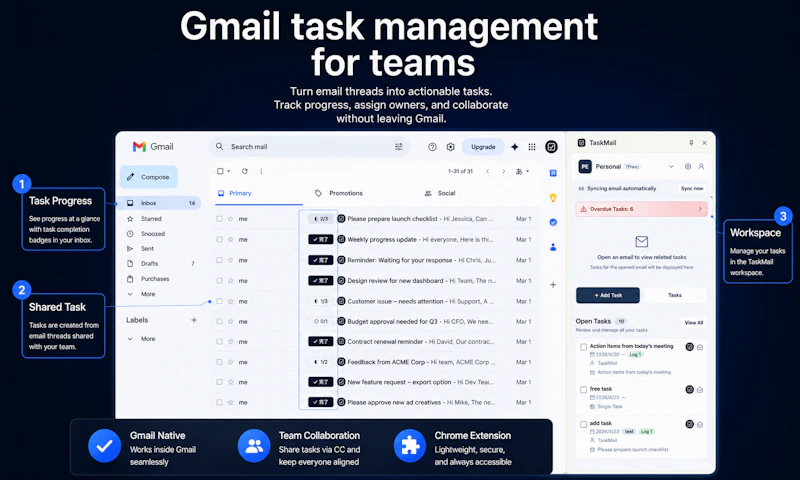Image resolution: width=800 pixels, height=480 pixels.
Task: Click TaskMail icon in Gmail header
Action: coord(551,147)
